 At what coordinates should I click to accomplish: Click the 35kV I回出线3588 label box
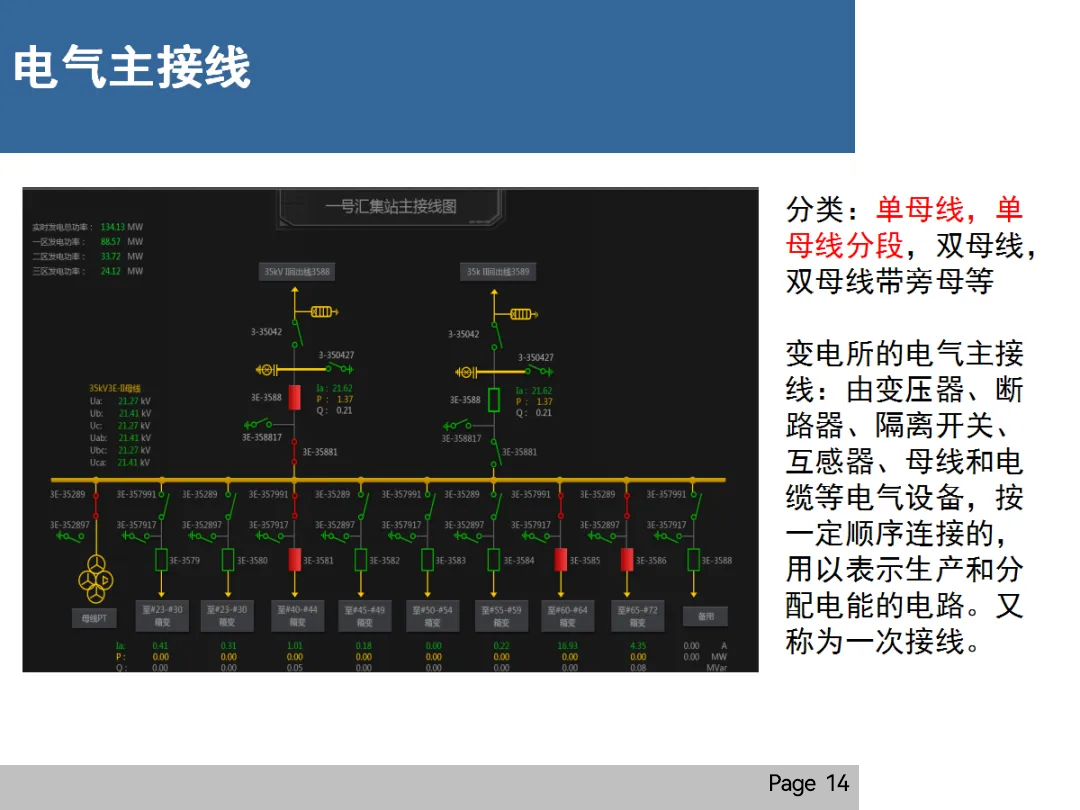pyautogui.click(x=297, y=271)
